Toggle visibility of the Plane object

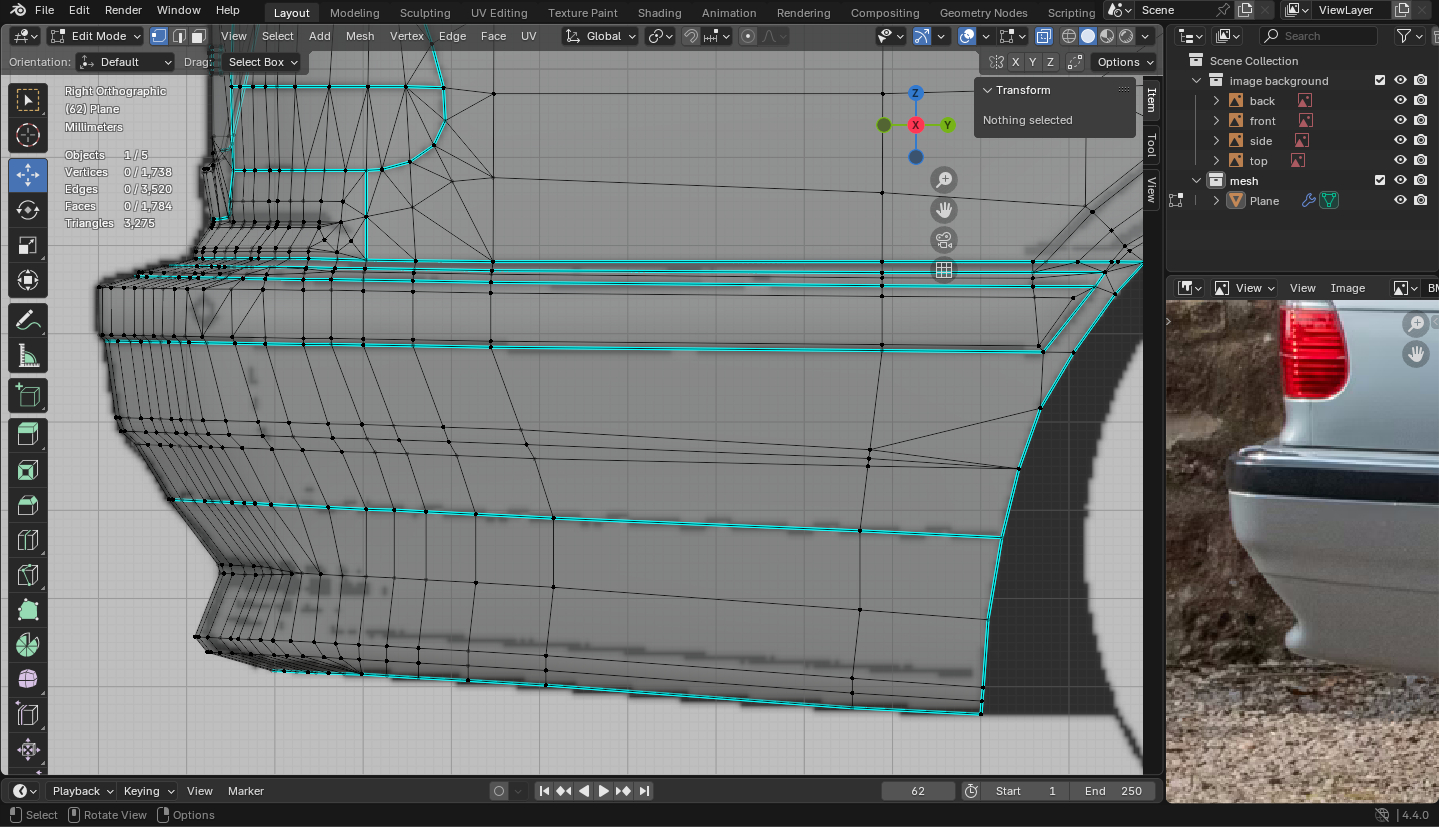tap(1400, 201)
